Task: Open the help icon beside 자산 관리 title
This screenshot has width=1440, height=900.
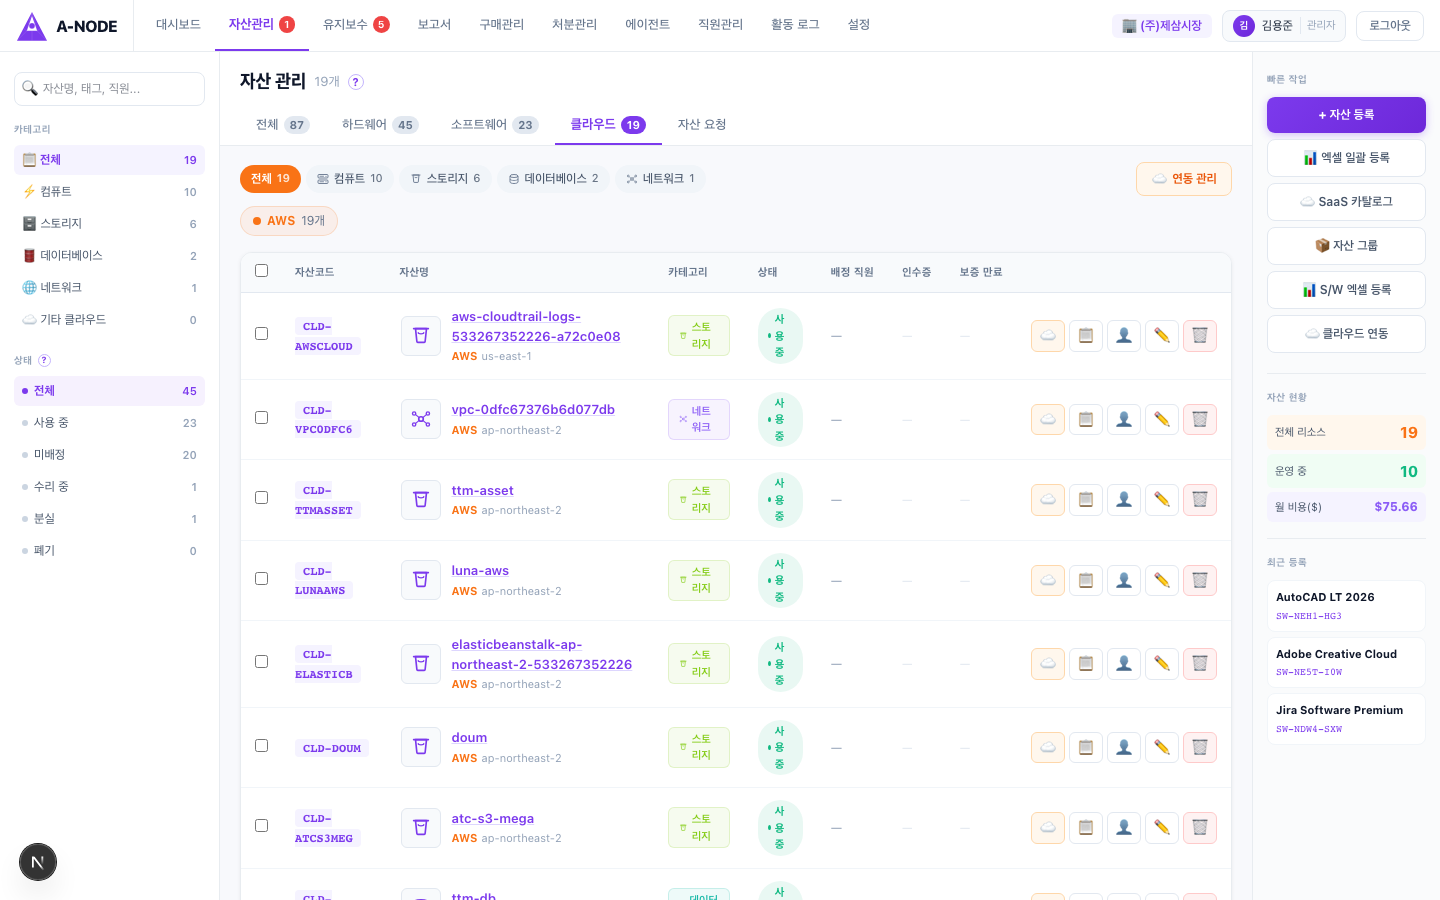Action: point(356,82)
